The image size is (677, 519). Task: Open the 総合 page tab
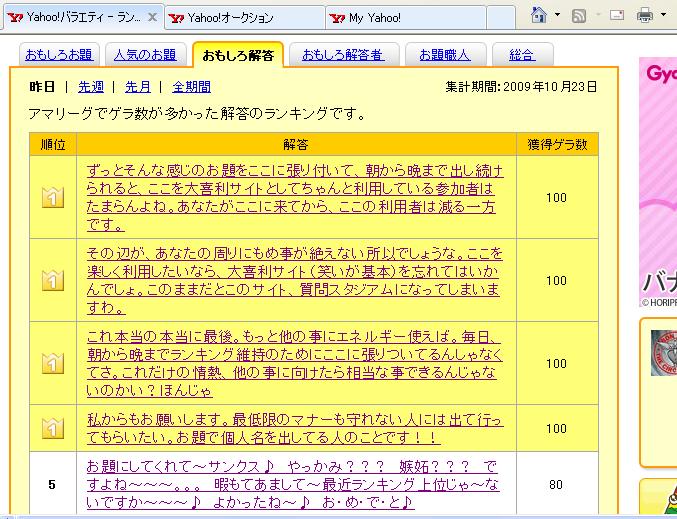tap(522, 55)
